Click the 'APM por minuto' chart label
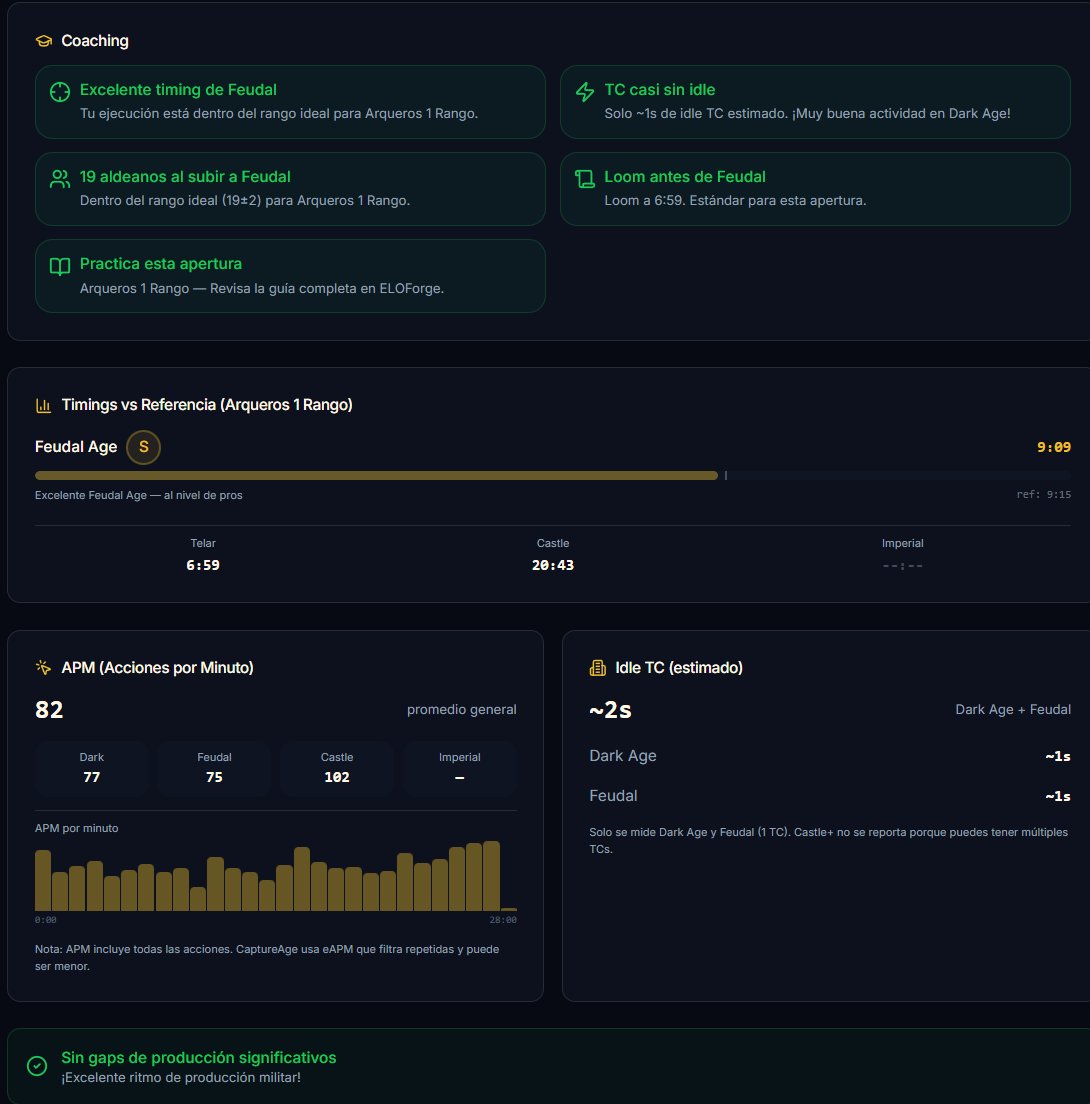Viewport: 1090px width, 1104px height. [77, 828]
